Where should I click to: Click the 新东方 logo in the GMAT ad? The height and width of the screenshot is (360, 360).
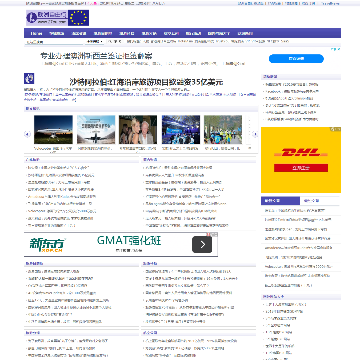[x=48, y=245]
